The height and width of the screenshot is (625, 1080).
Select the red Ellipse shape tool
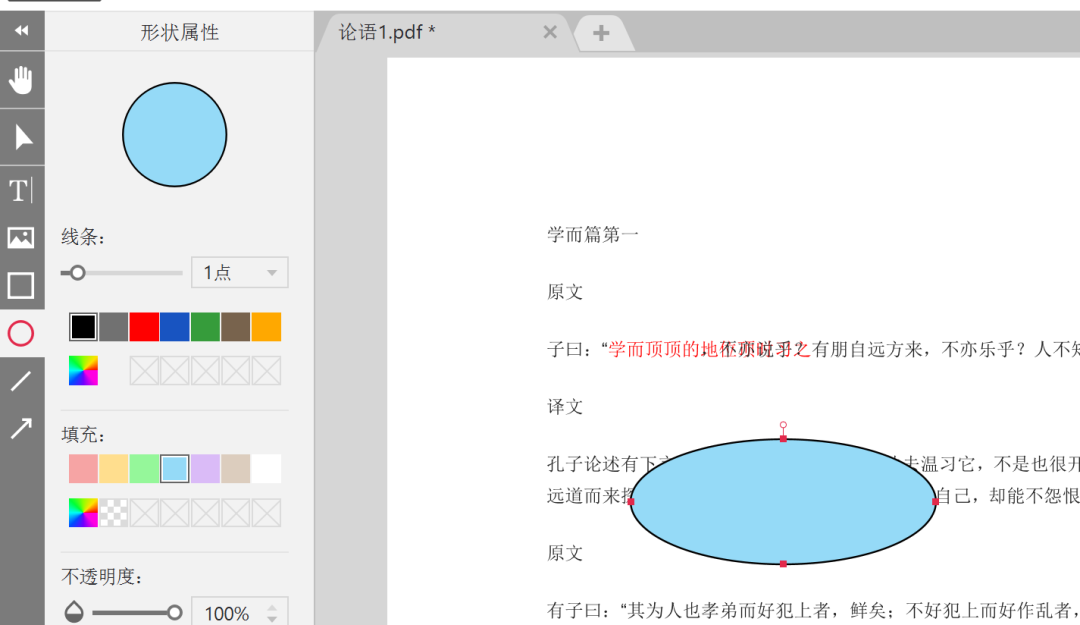(21, 334)
